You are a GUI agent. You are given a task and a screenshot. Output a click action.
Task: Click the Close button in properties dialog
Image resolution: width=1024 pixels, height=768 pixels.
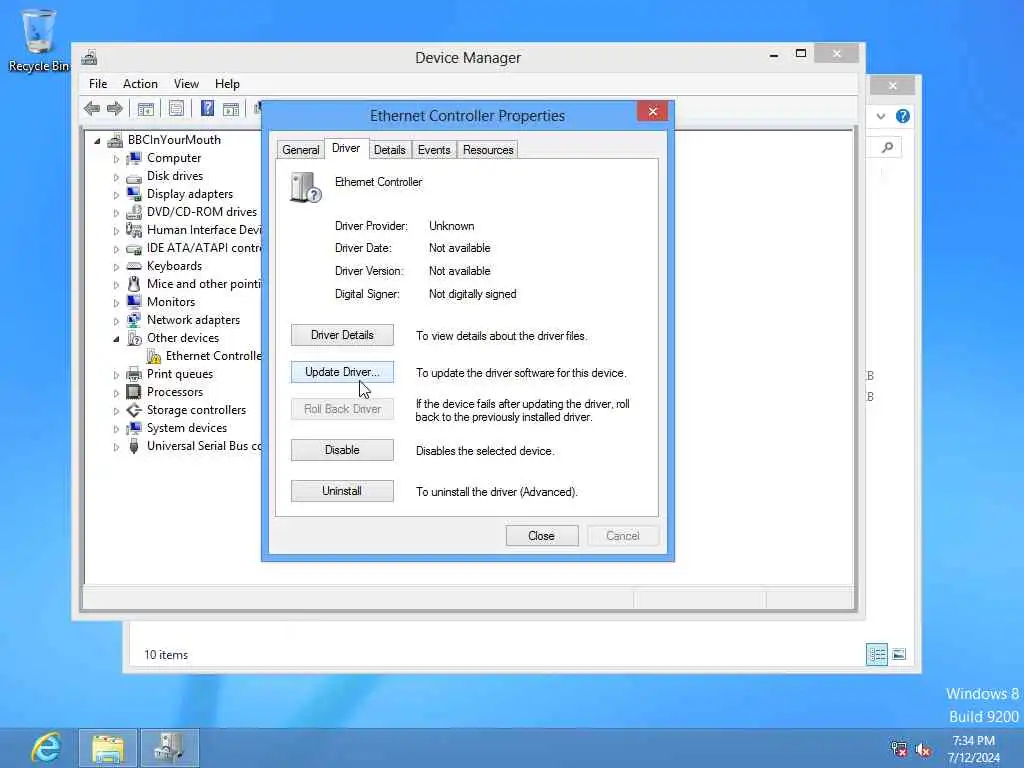tap(542, 536)
